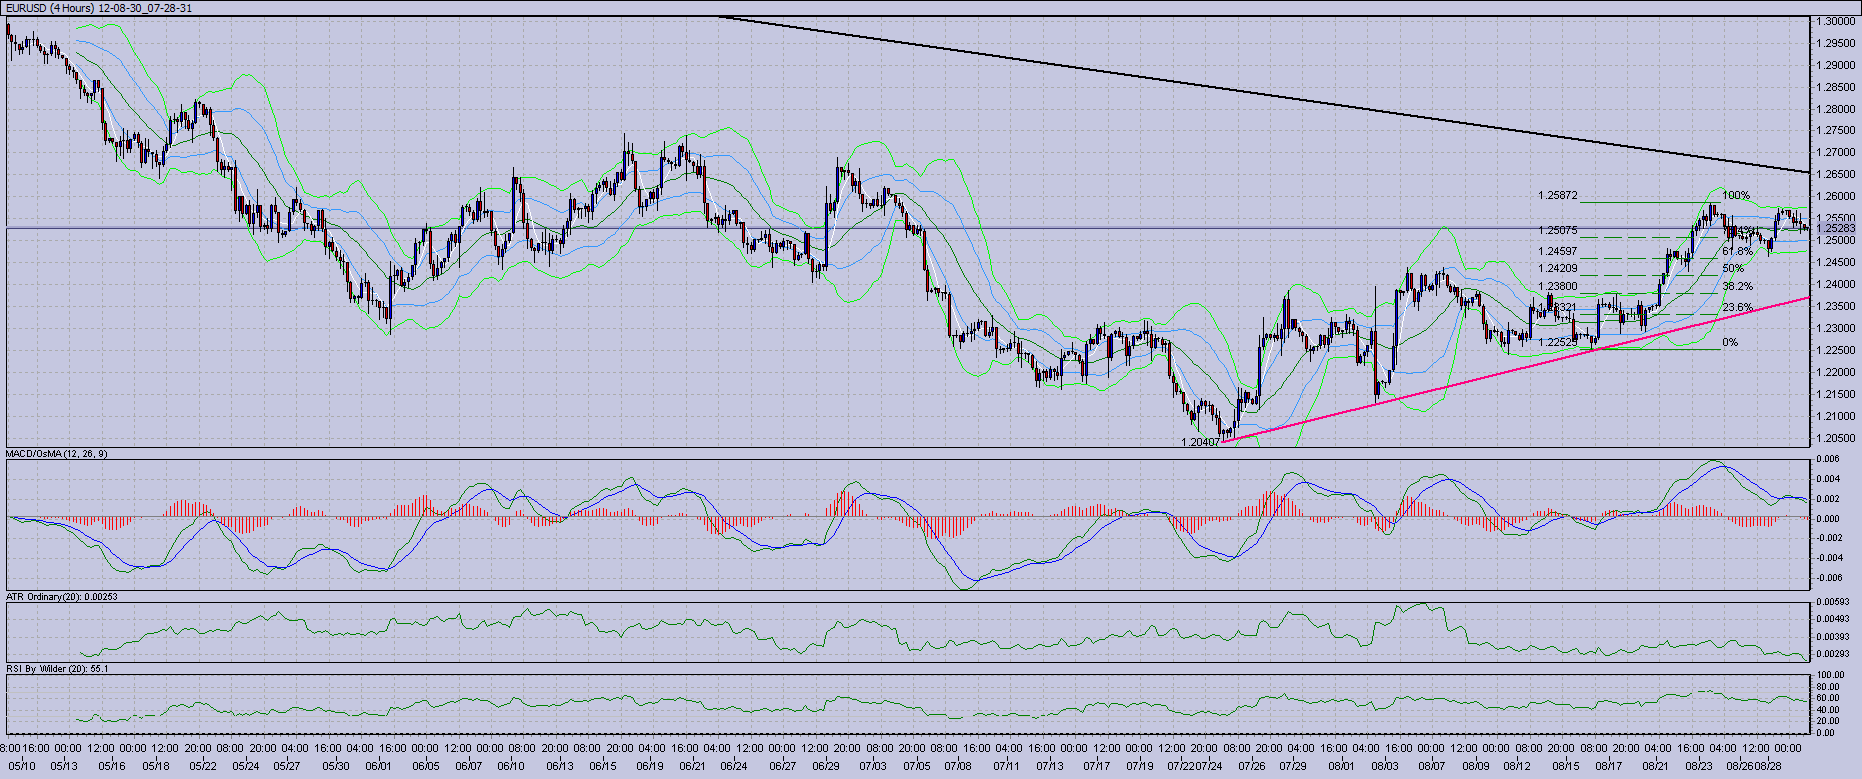Viewport: 1862px width, 779px height.
Task: Click the 05/10 date on time axis
Action: coord(22,767)
